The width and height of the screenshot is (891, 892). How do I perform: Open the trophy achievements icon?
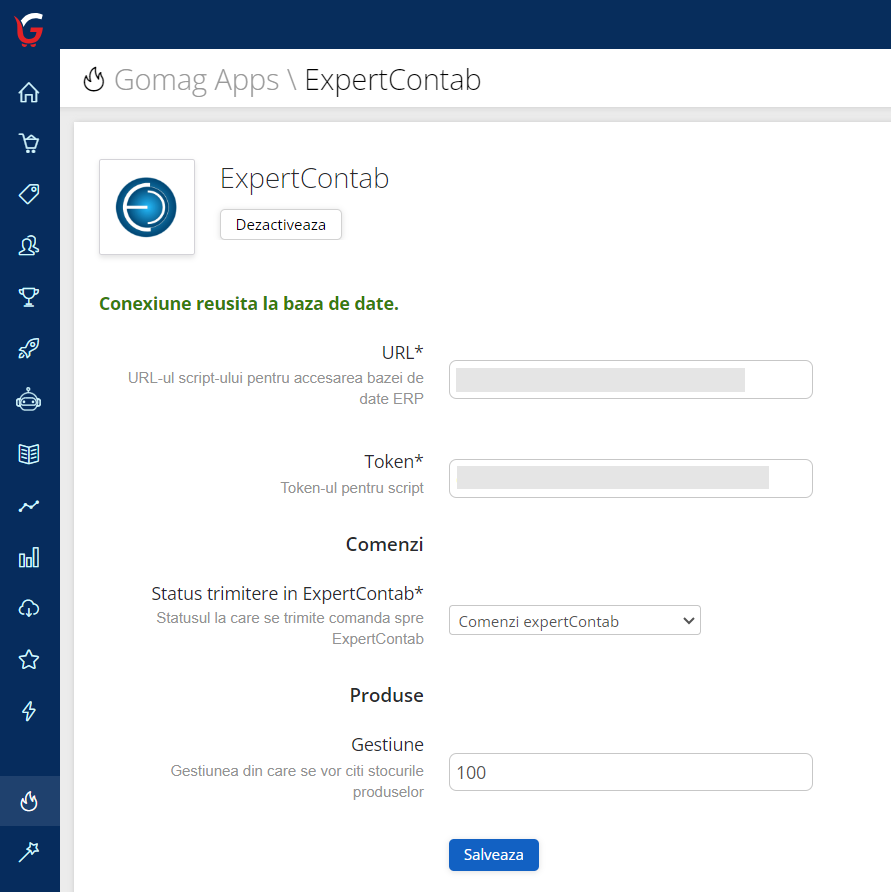pos(29,297)
